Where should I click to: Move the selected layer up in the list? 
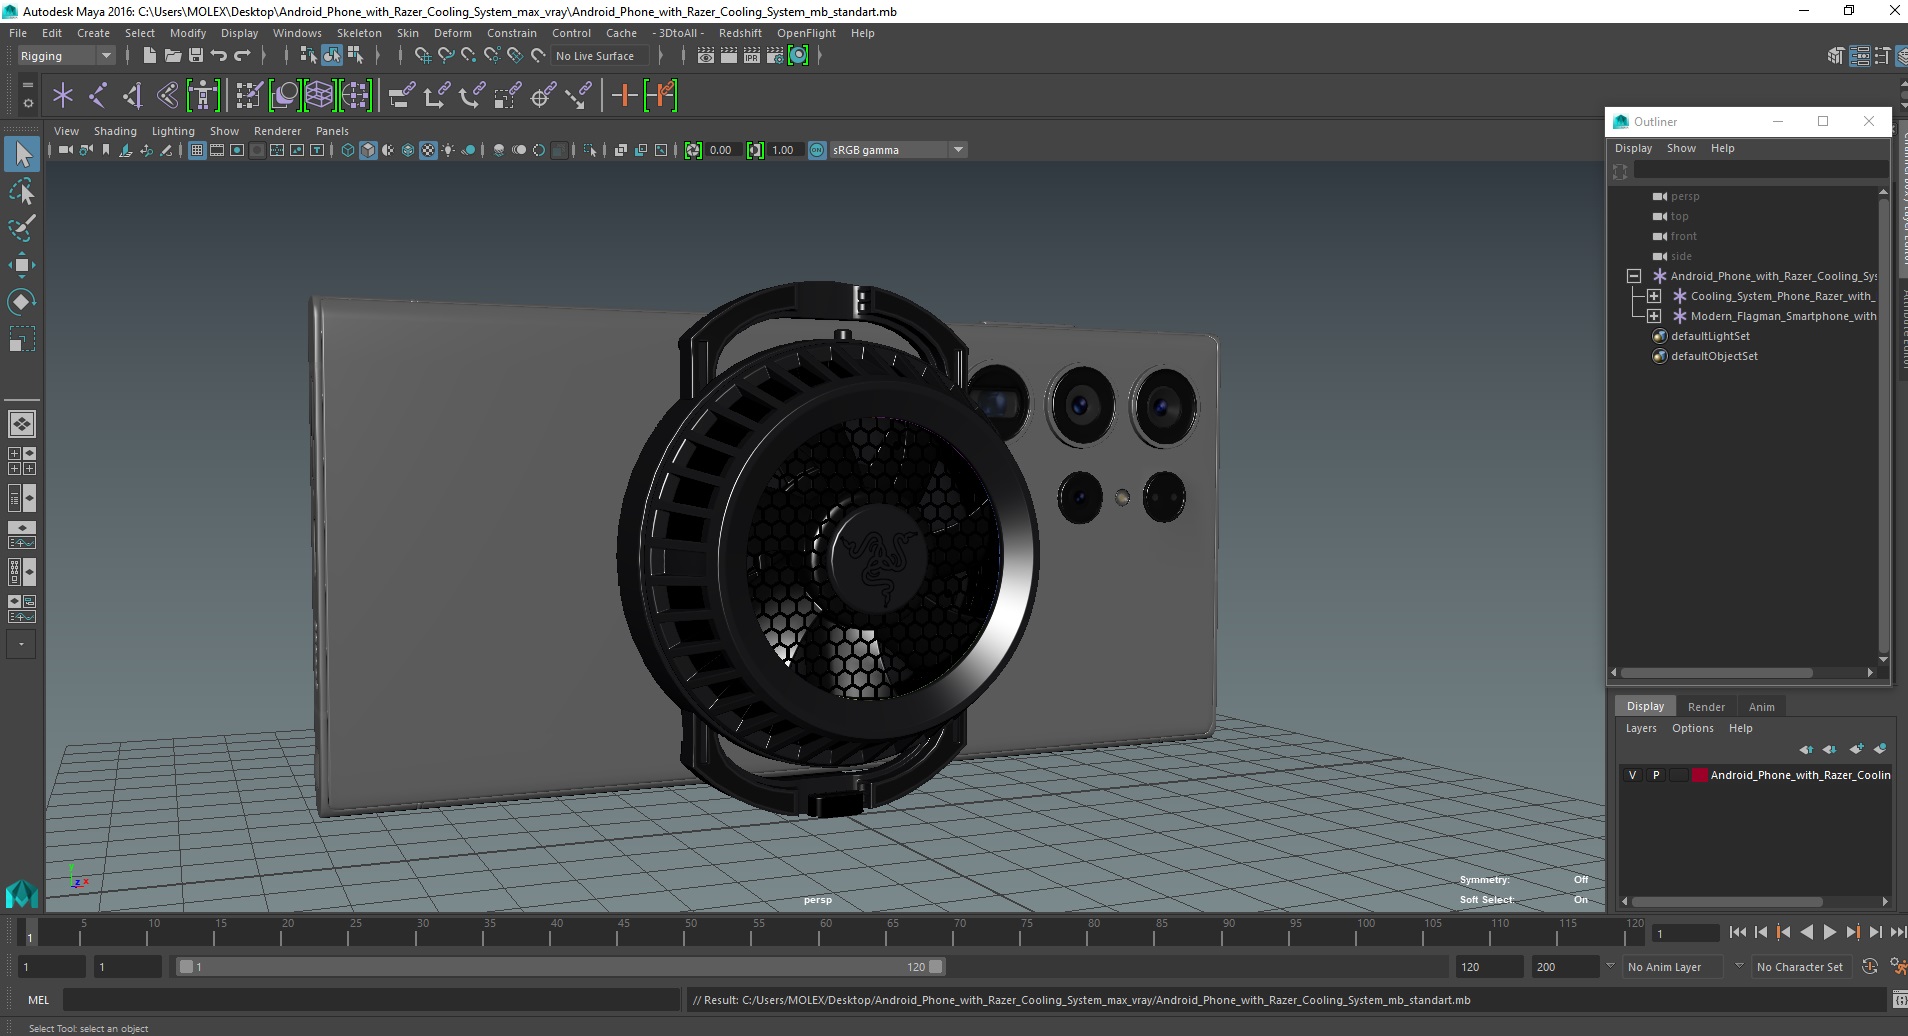tap(1806, 749)
